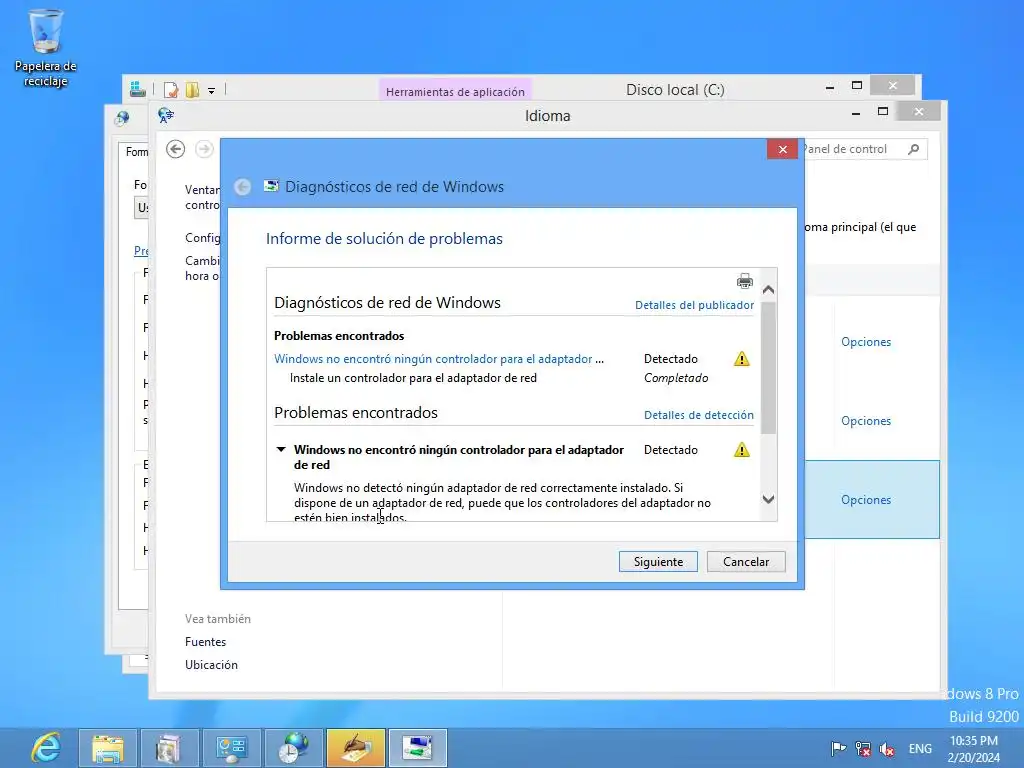Open the Recycle Bin on the desktop
Viewport: 1024px width, 768px height.
46,46
